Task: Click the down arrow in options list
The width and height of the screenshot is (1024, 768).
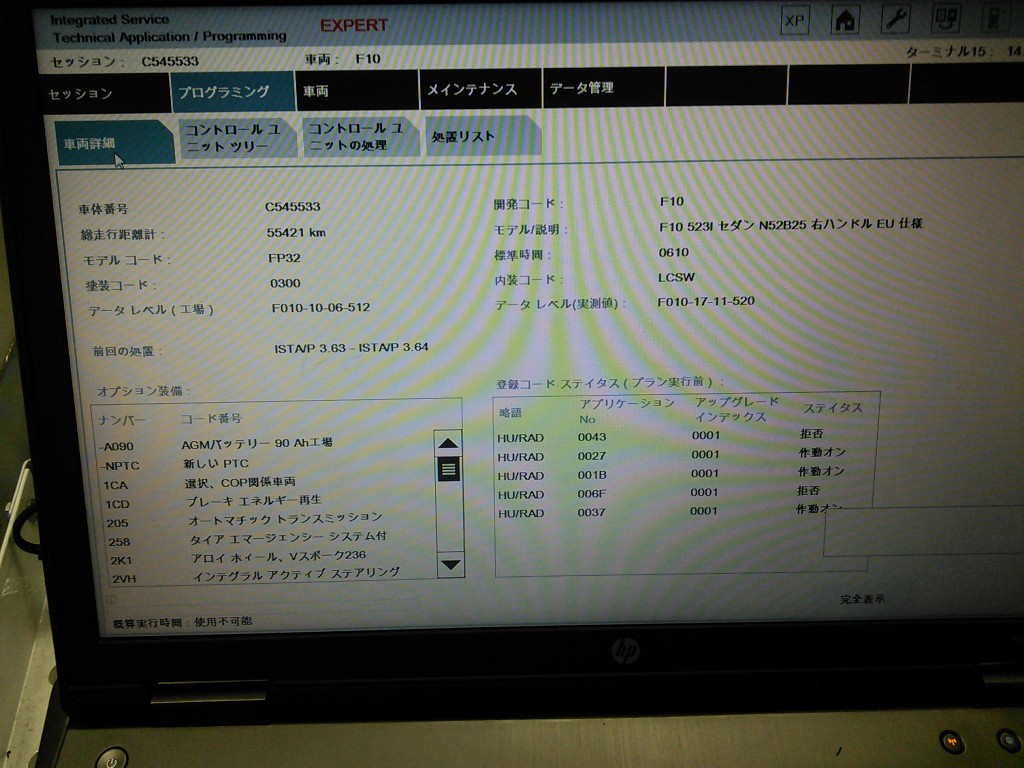Action: point(450,564)
